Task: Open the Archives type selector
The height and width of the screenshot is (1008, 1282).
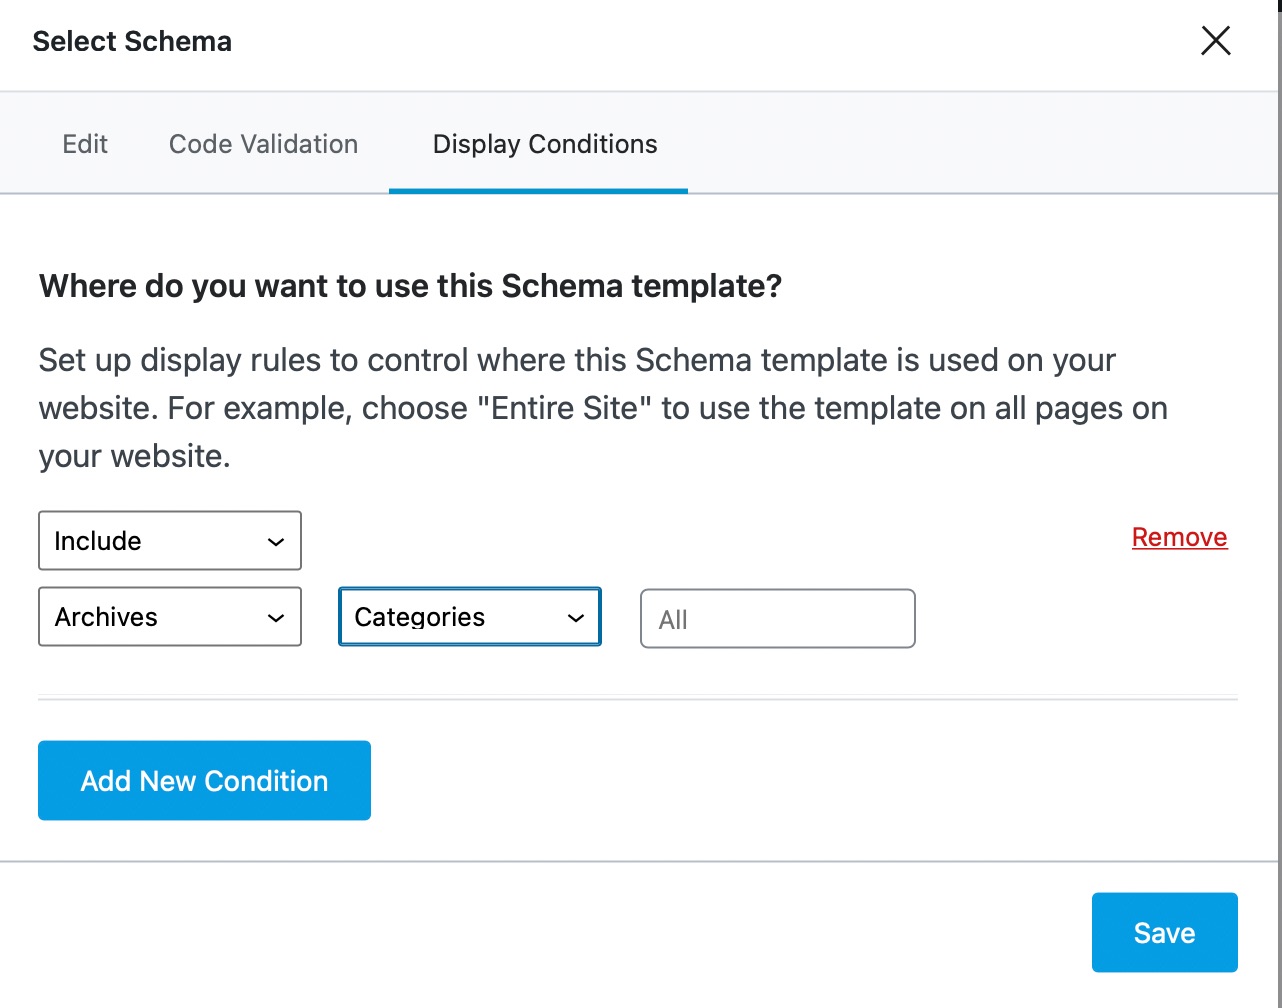Action: point(169,617)
